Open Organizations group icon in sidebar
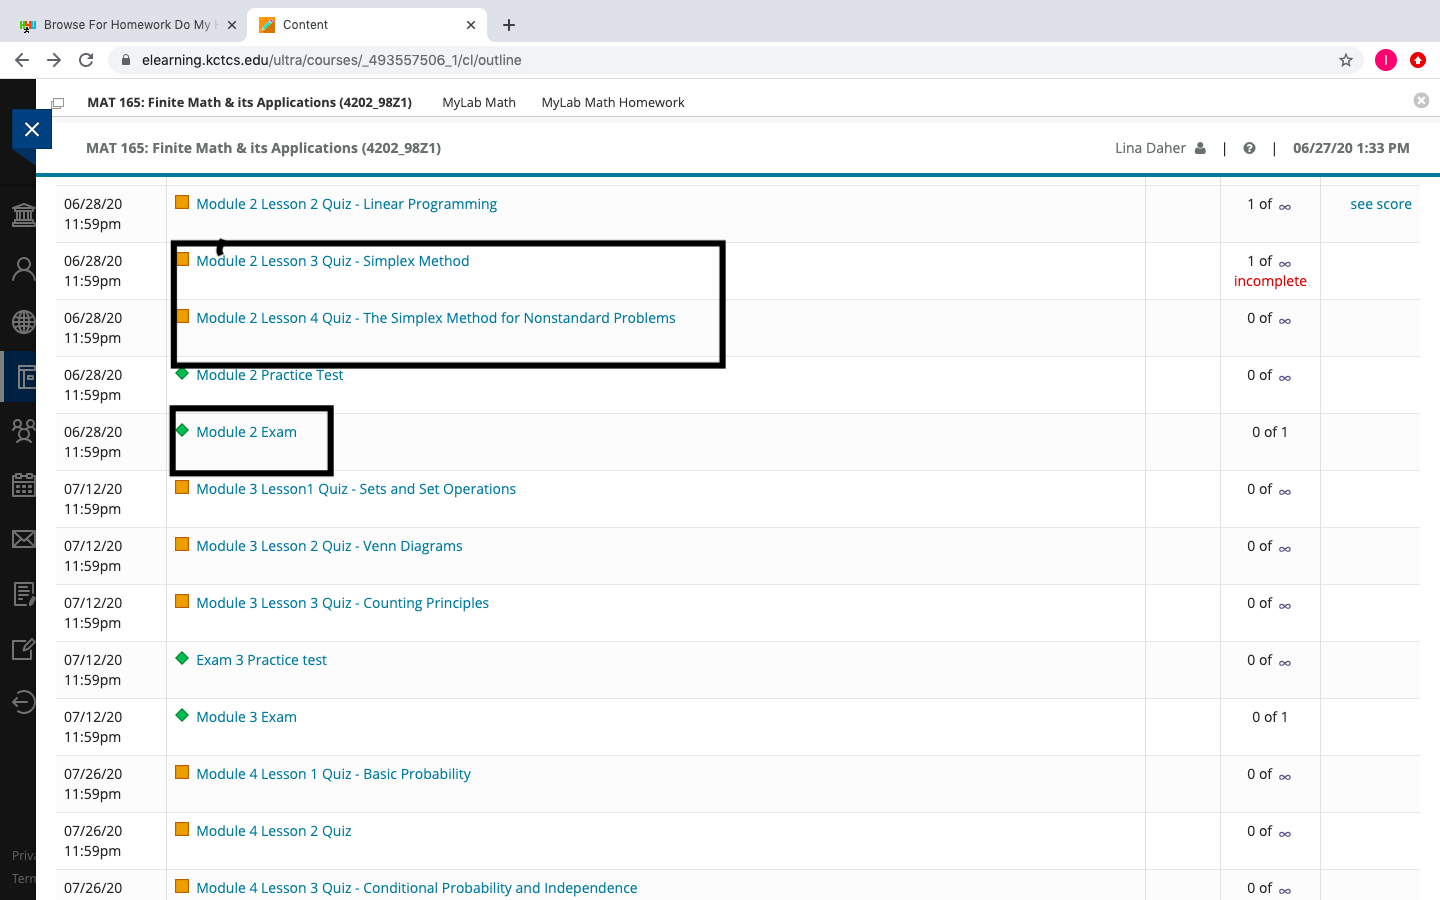Image resolution: width=1440 pixels, height=900 pixels. pyautogui.click(x=22, y=430)
